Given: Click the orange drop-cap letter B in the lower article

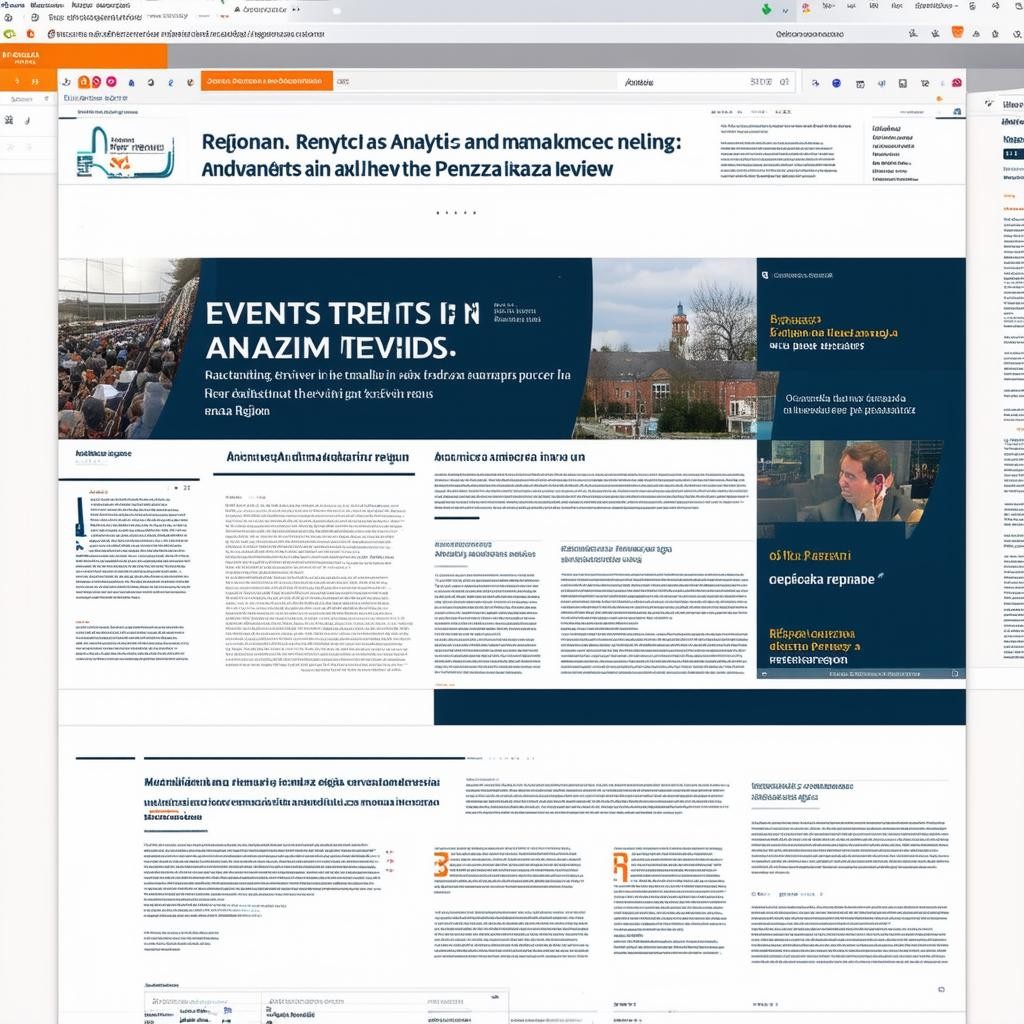Looking at the screenshot, I should [x=441, y=864].
